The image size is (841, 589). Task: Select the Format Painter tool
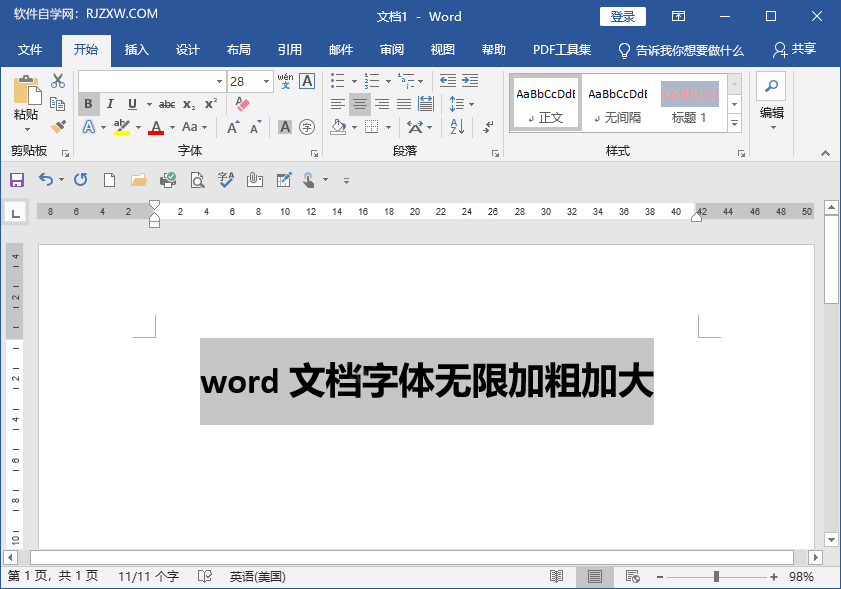(57, 128)
